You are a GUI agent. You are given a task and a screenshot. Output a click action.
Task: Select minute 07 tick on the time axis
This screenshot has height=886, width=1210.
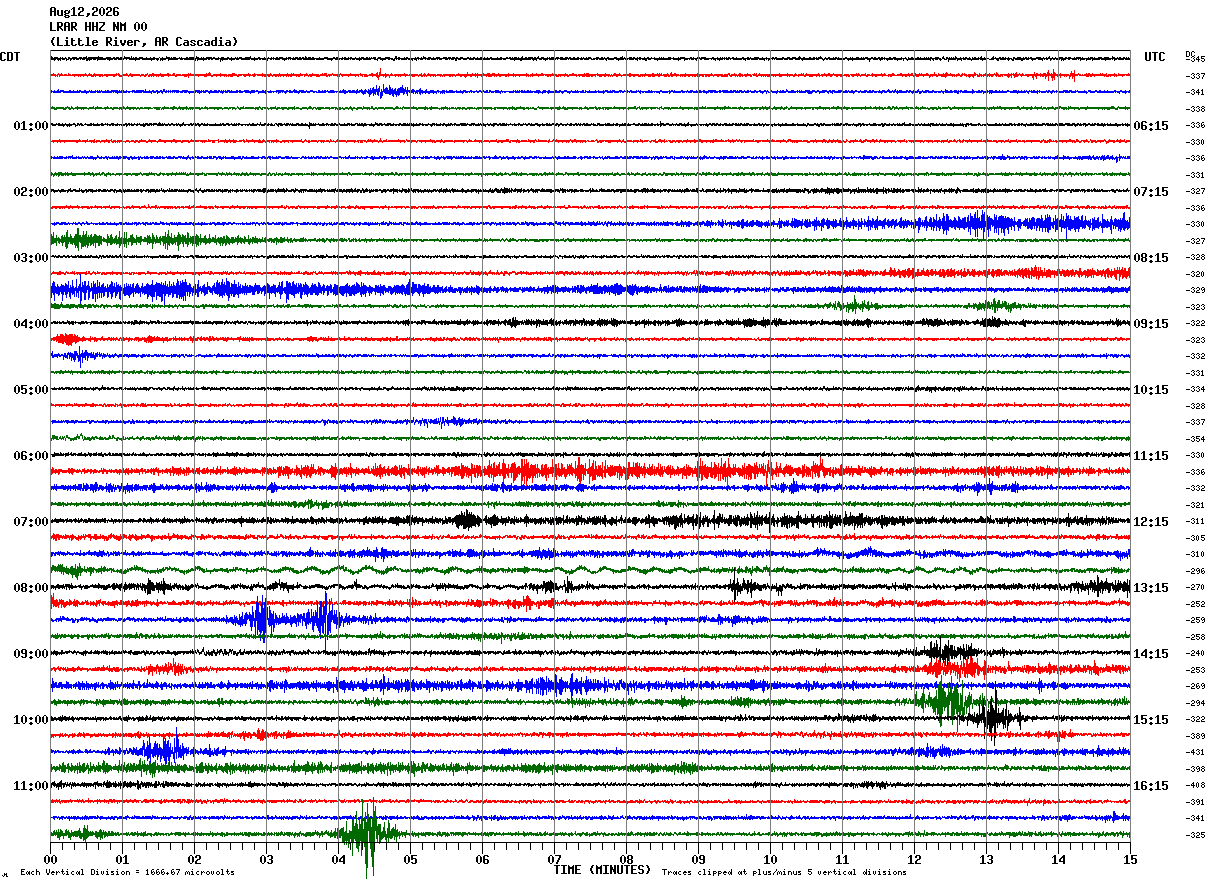pyautogui.click(x=554, y=859)
